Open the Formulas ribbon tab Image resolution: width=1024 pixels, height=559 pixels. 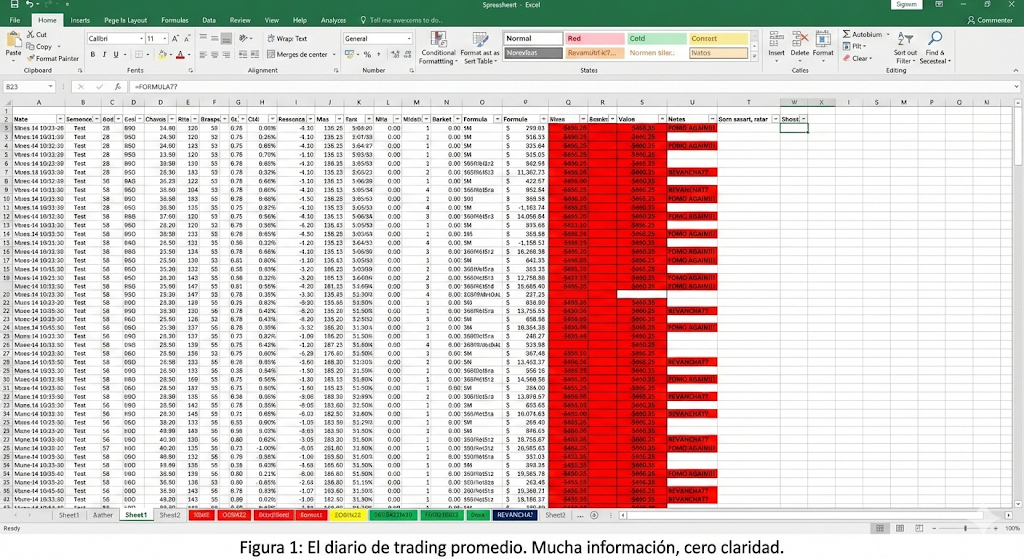tap(174, 20)
